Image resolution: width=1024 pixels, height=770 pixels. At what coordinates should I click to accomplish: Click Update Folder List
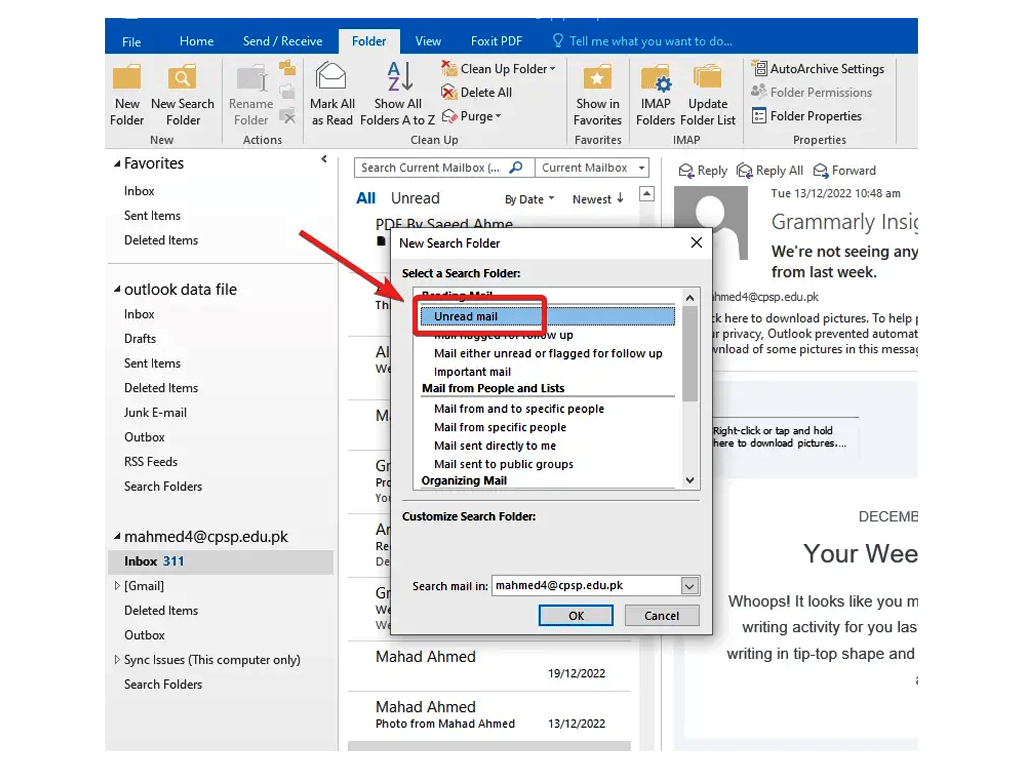click(709, 90)
